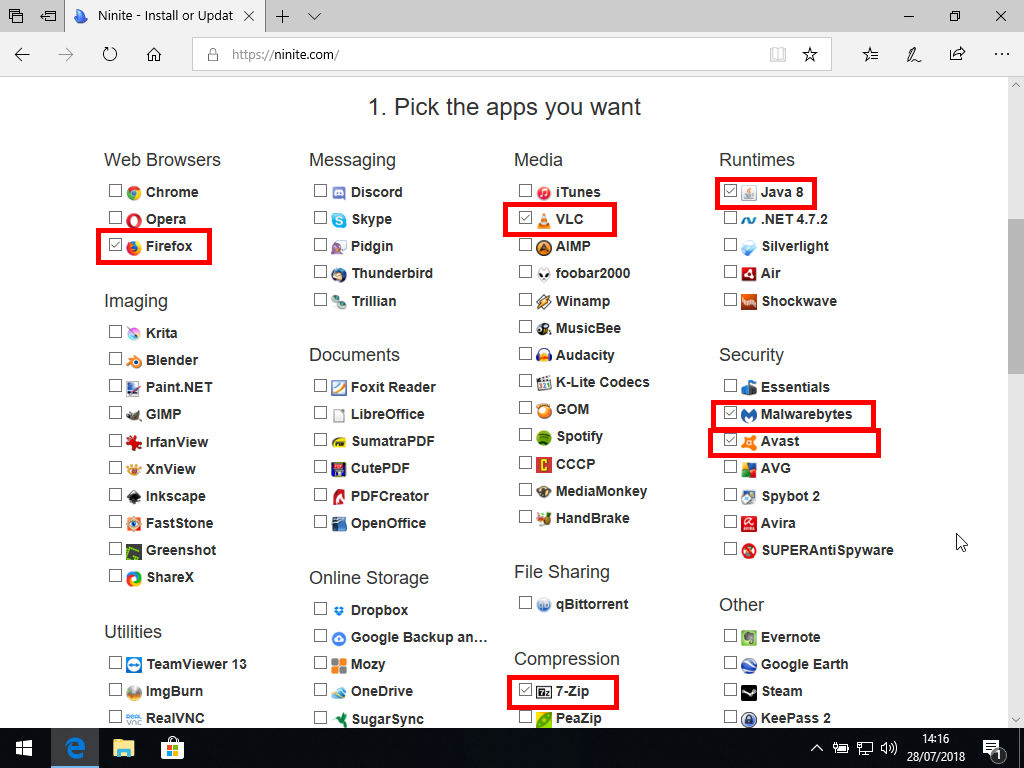
Task: Click the scrollbar down arrow
Action: tap(1016, 720)
